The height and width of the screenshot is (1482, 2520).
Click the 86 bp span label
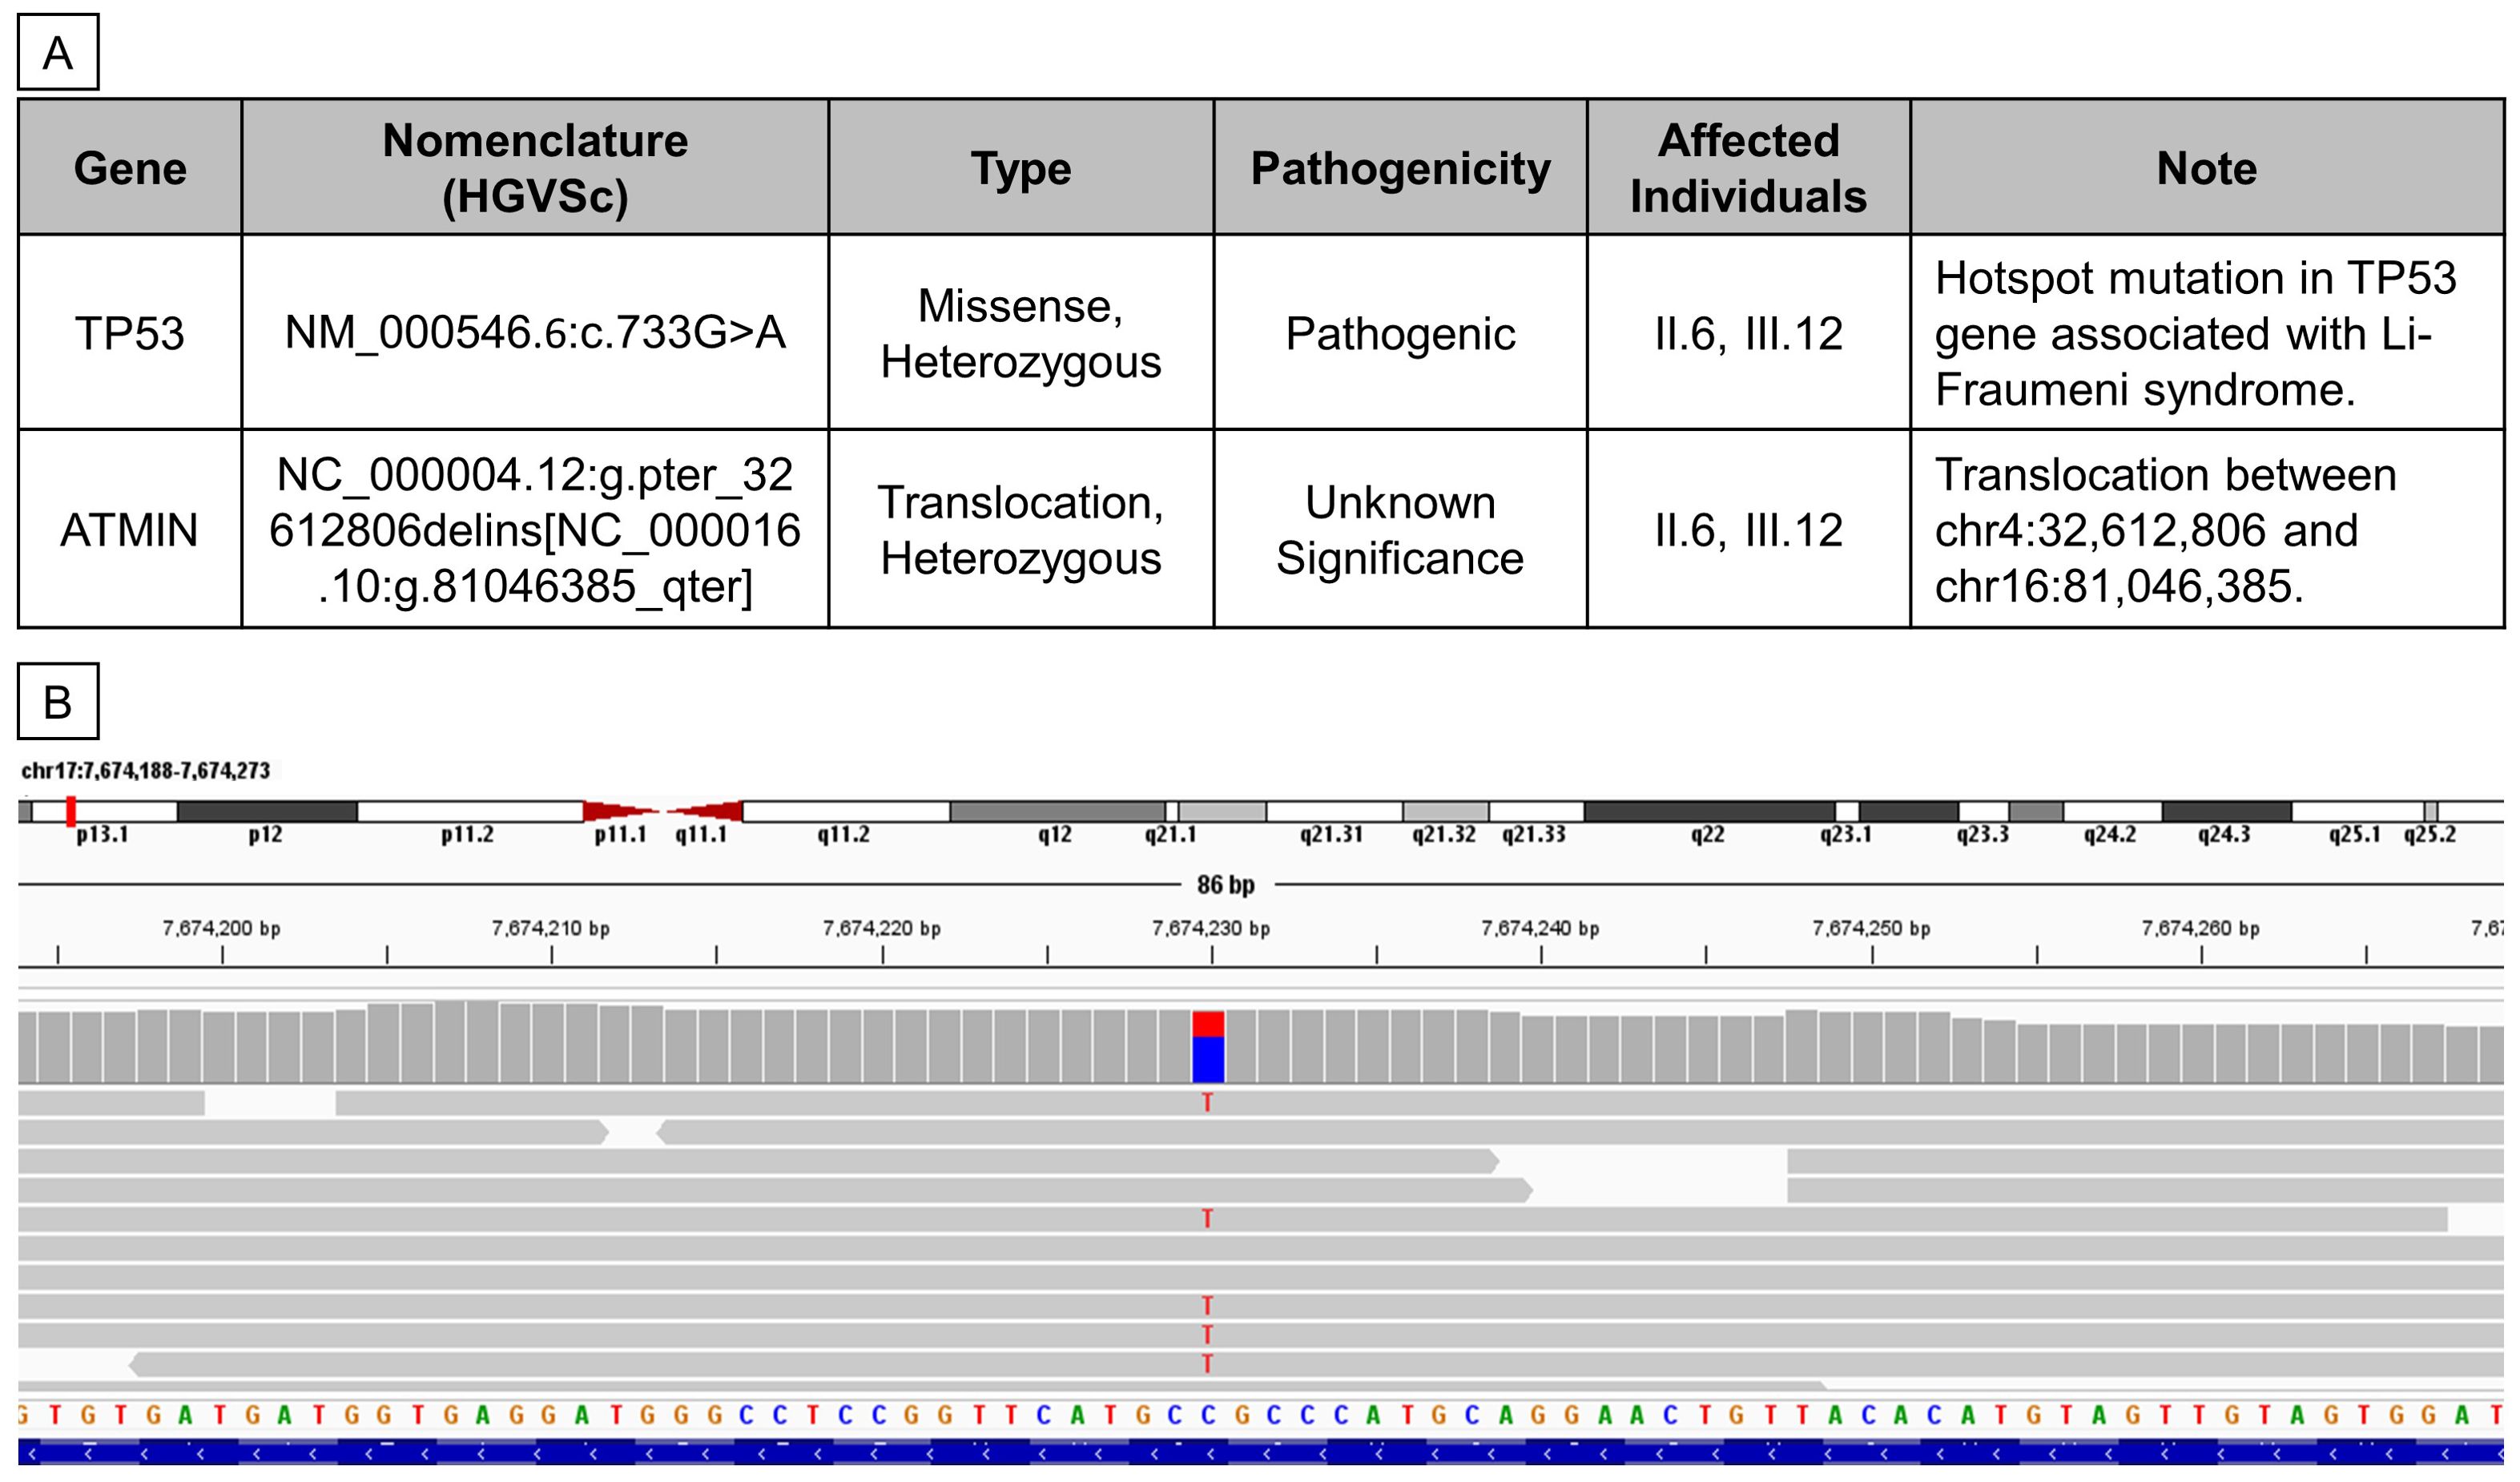click(1226, 885)
